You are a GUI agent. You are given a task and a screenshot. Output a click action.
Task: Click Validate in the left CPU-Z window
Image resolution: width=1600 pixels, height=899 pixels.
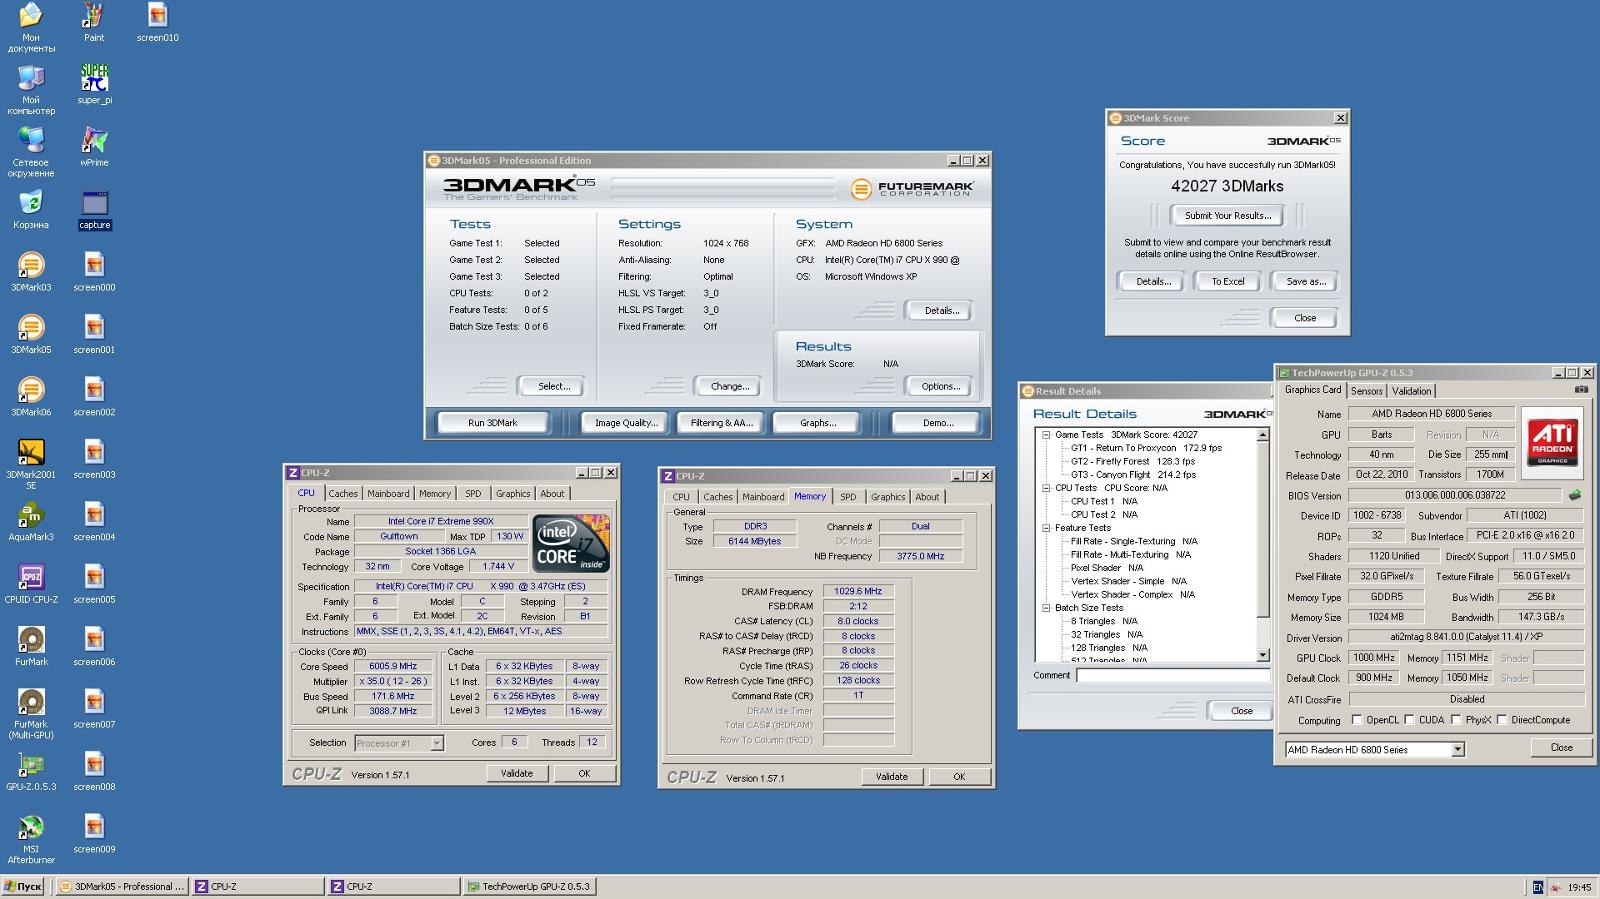pyautogui.click(x=517, y=774)
